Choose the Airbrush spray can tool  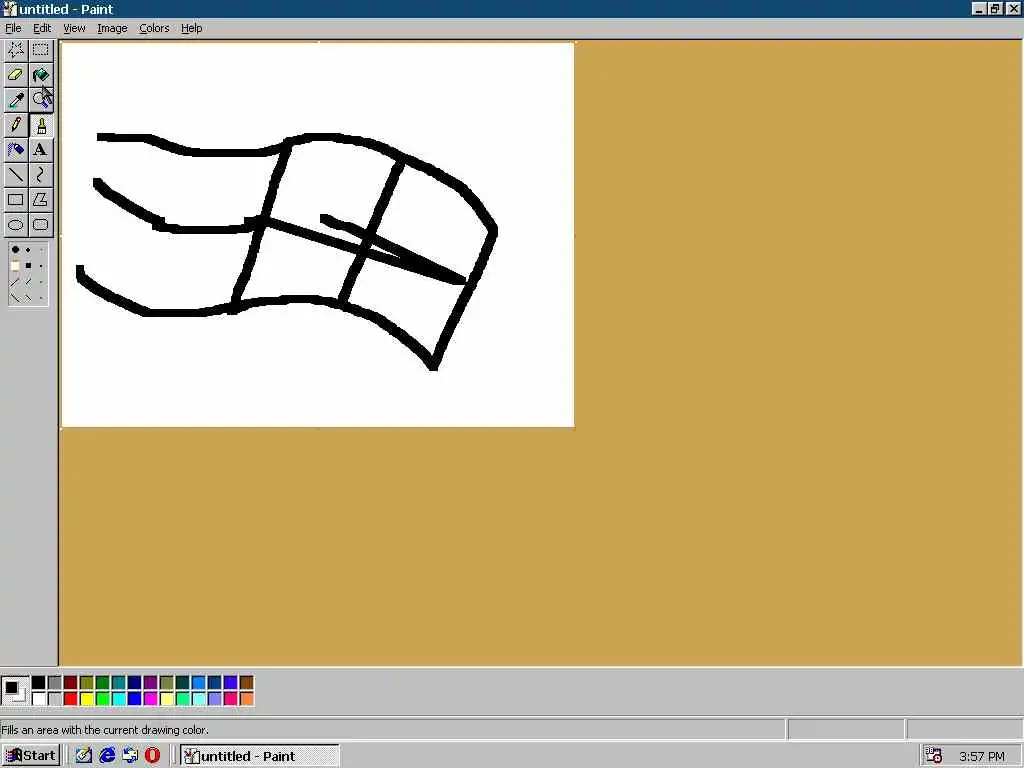[x=16, y=150]
